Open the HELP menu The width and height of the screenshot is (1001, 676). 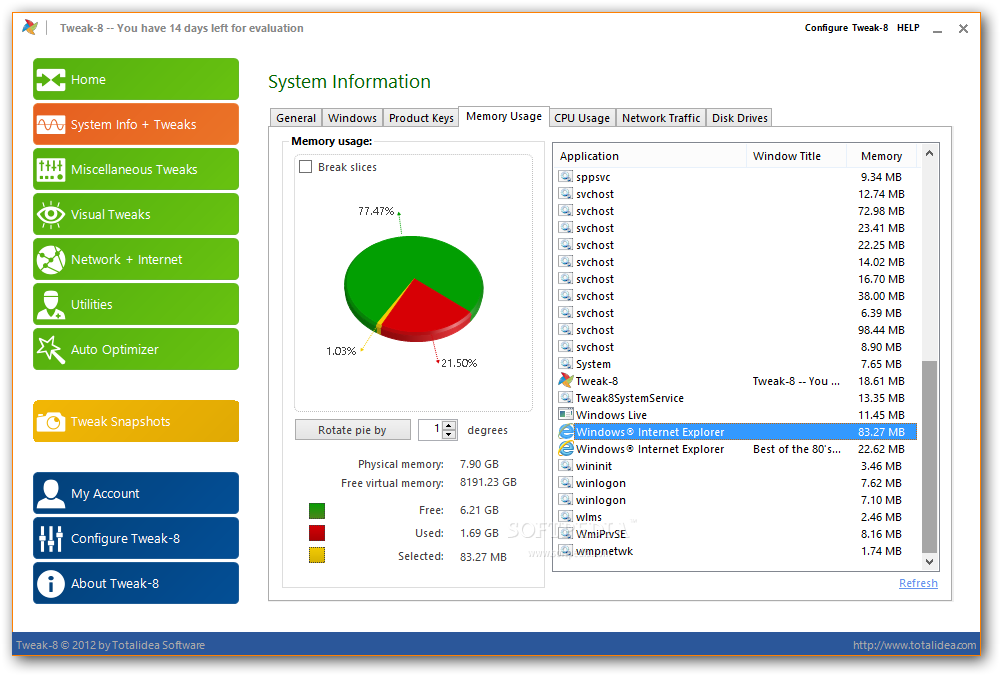pos(908,27)
